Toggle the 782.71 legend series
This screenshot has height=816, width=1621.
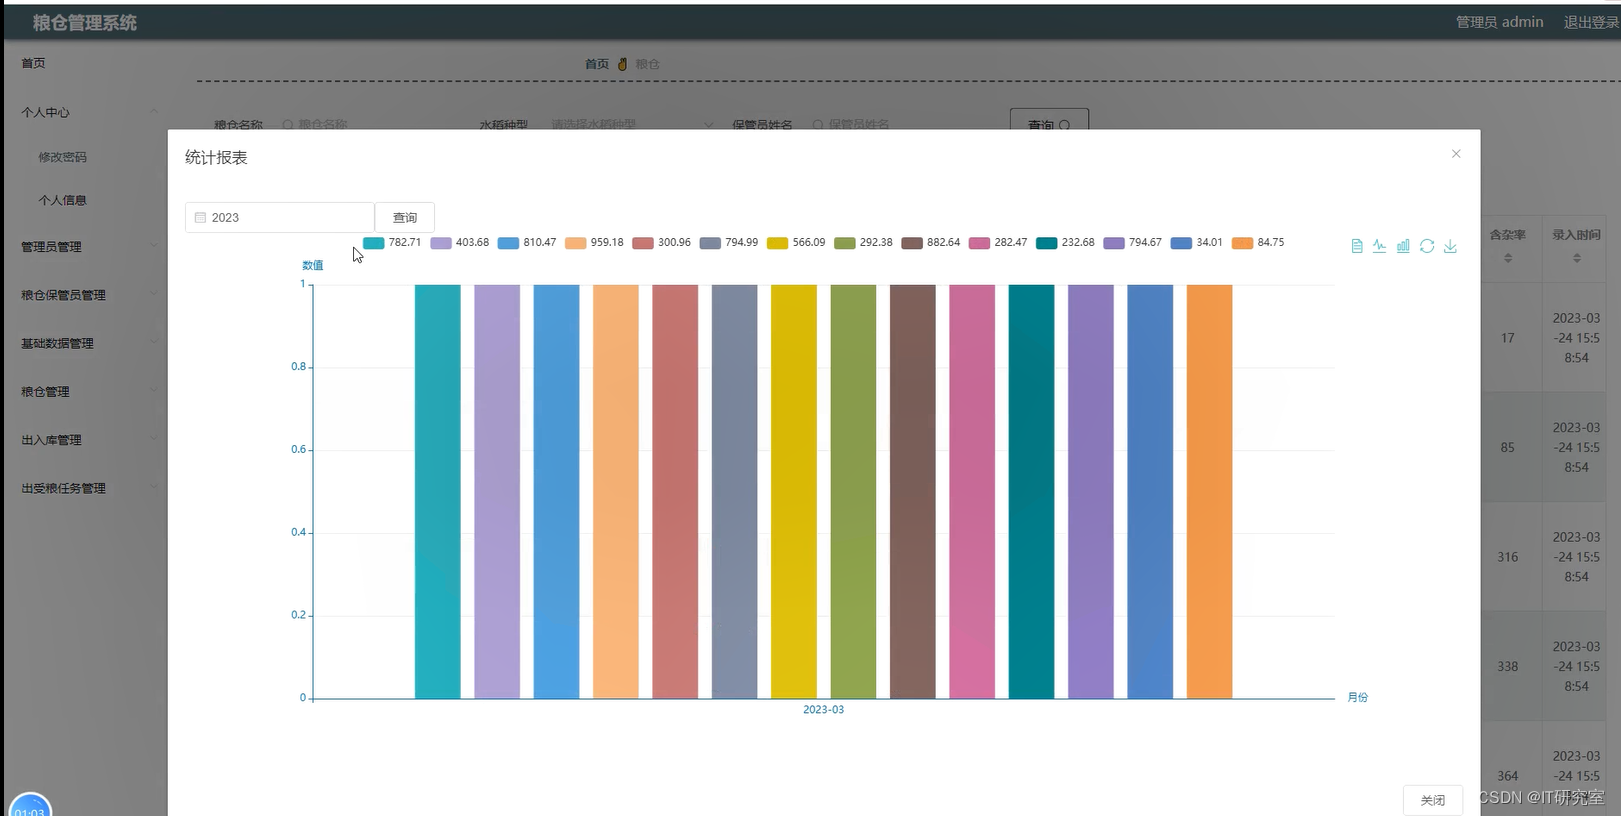coord(392,243)
